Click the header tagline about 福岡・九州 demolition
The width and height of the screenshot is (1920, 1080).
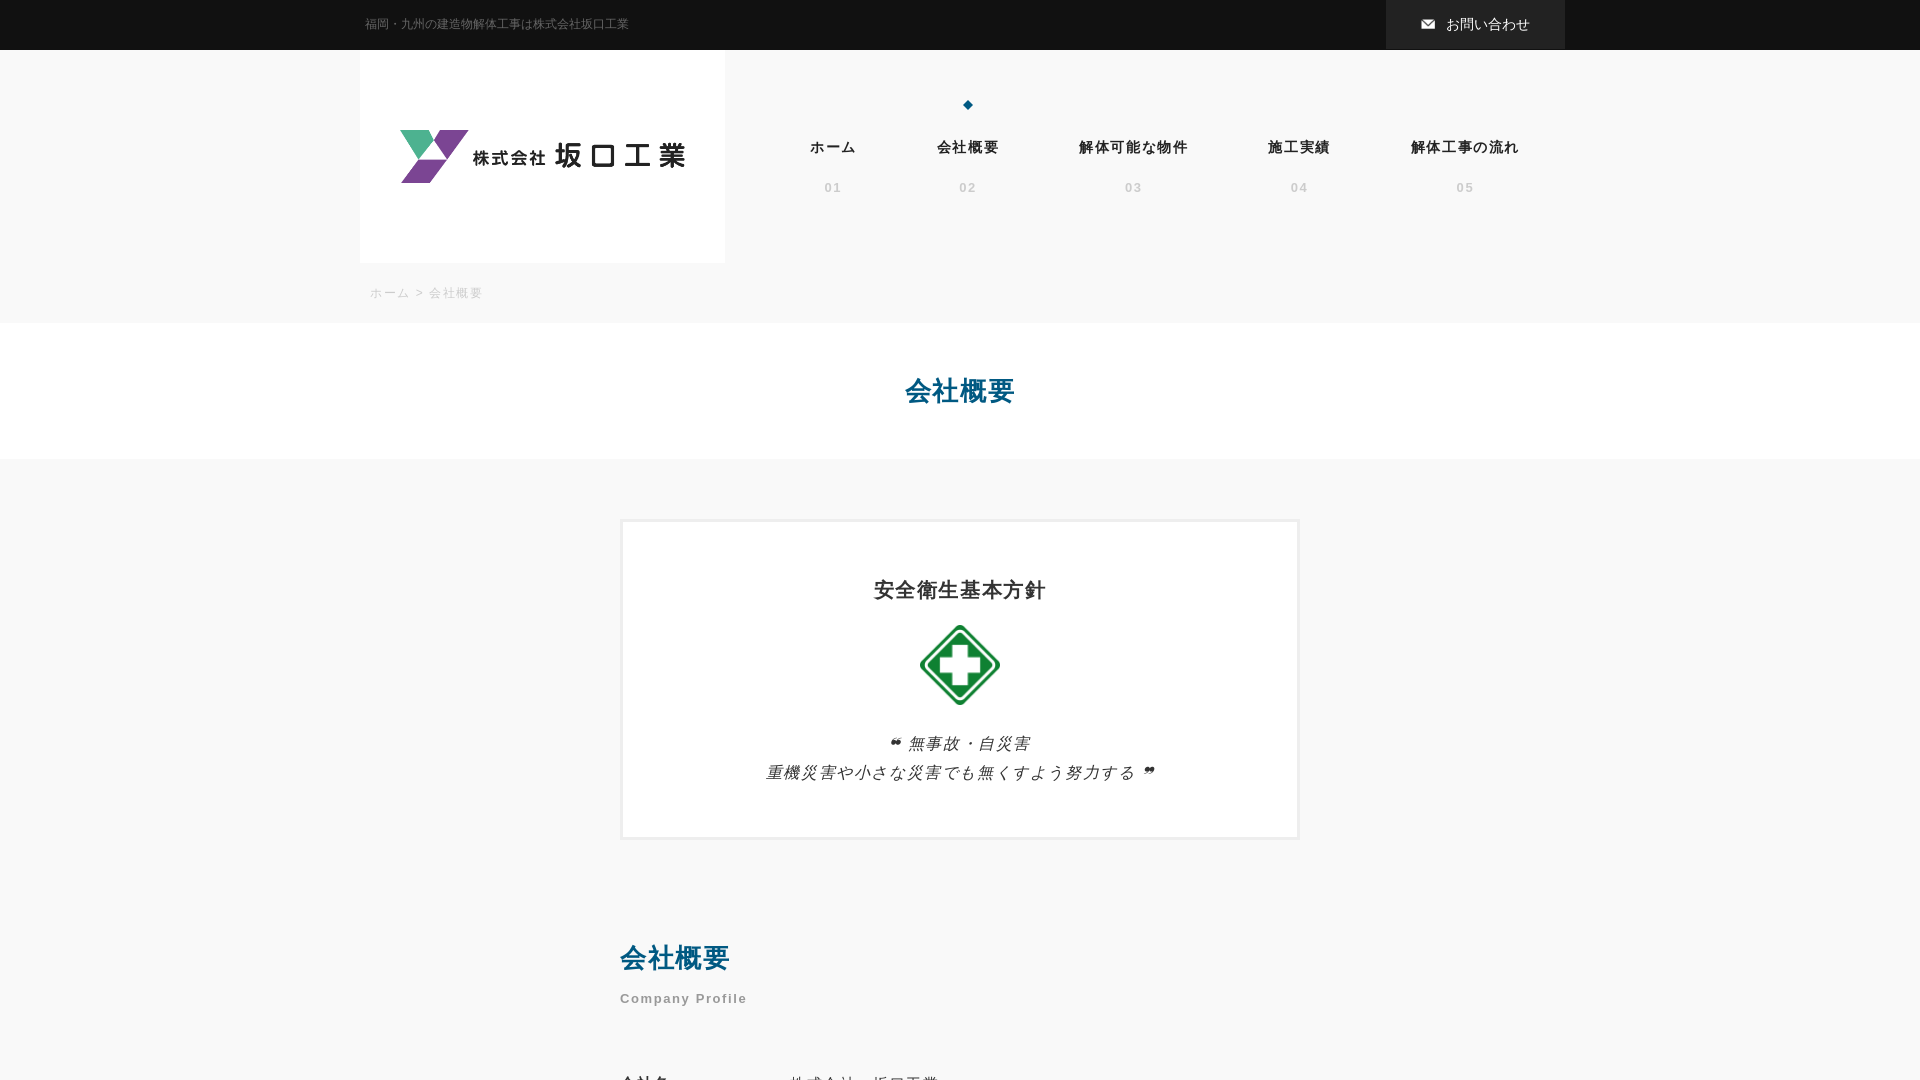(497, 24)
